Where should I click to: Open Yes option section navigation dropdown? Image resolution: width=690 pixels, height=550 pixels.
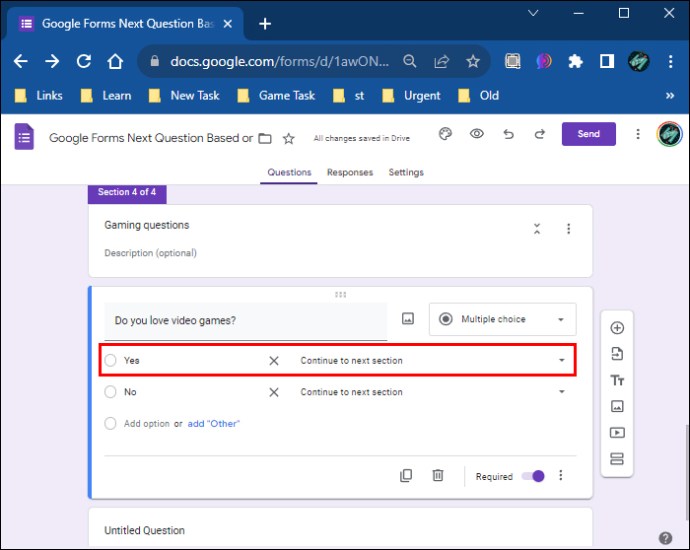(x=432, y=360)
